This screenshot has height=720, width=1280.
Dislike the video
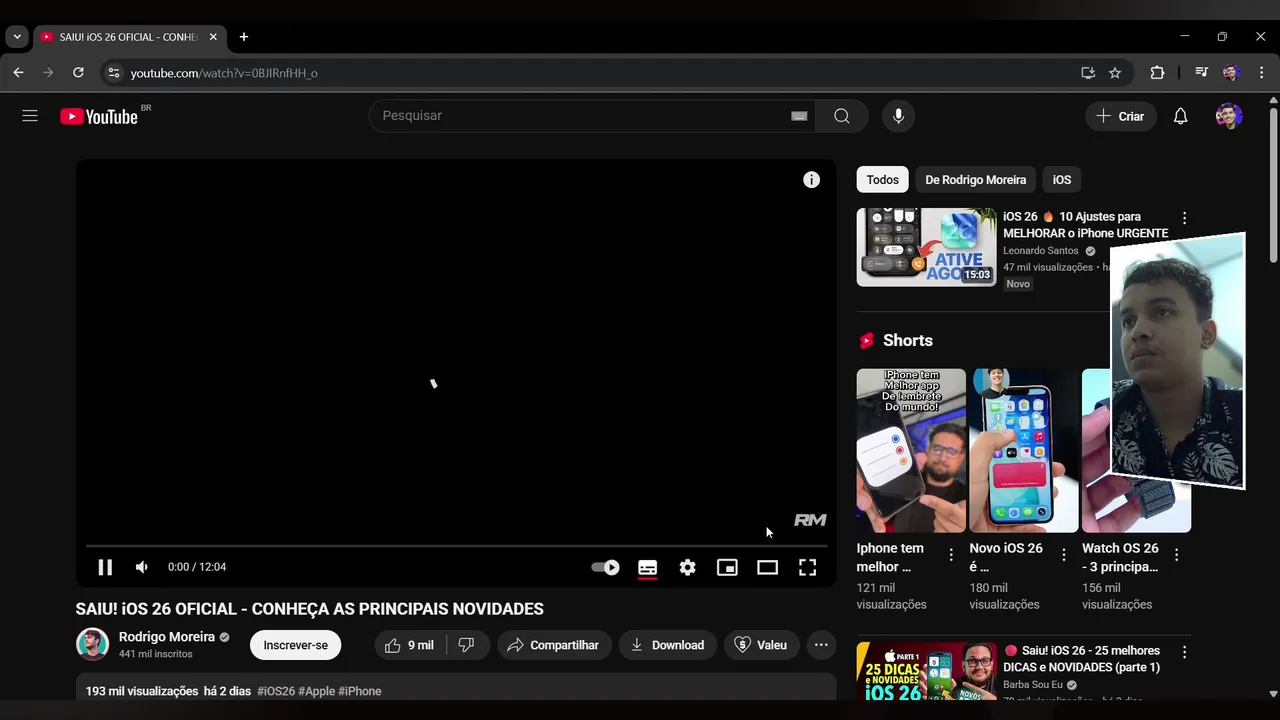tap(466, 645)
